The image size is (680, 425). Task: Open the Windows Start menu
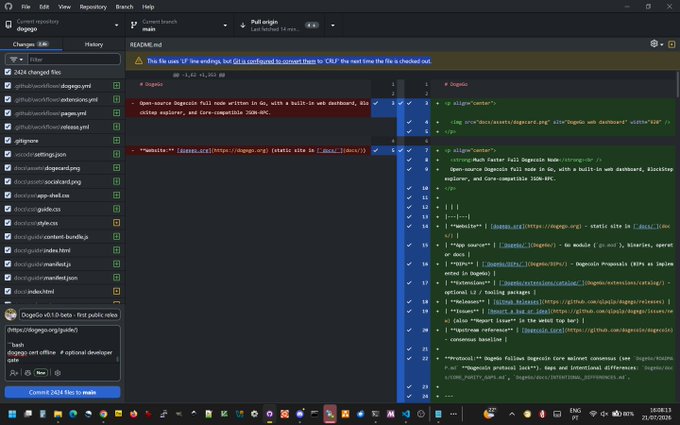[12, 414]
